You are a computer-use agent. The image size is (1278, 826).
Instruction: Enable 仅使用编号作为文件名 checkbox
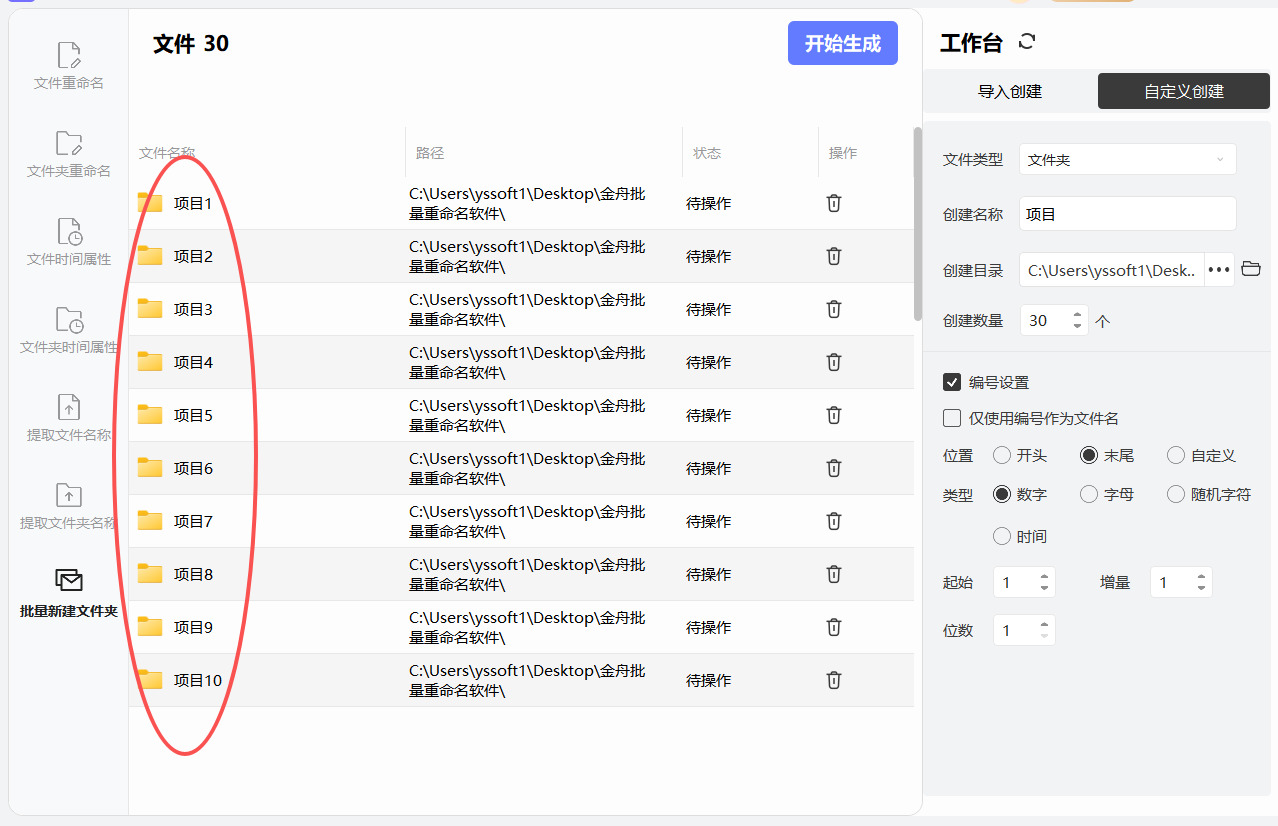pyautogui.click(x=952, y=418)
